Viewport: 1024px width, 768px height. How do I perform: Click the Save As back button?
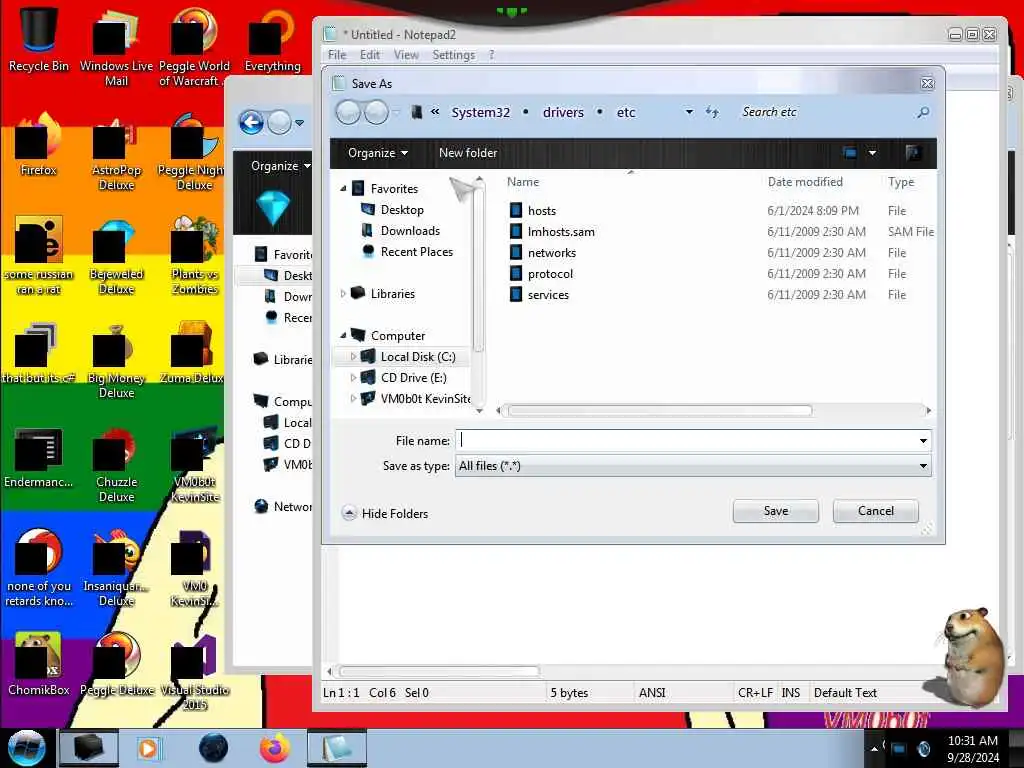[x=348, y=112]
